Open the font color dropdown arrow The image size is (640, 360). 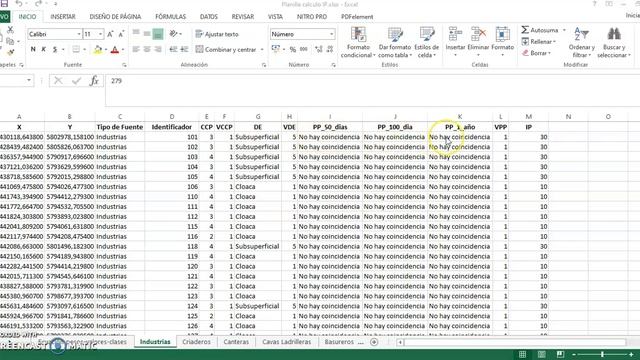[123, 50]
